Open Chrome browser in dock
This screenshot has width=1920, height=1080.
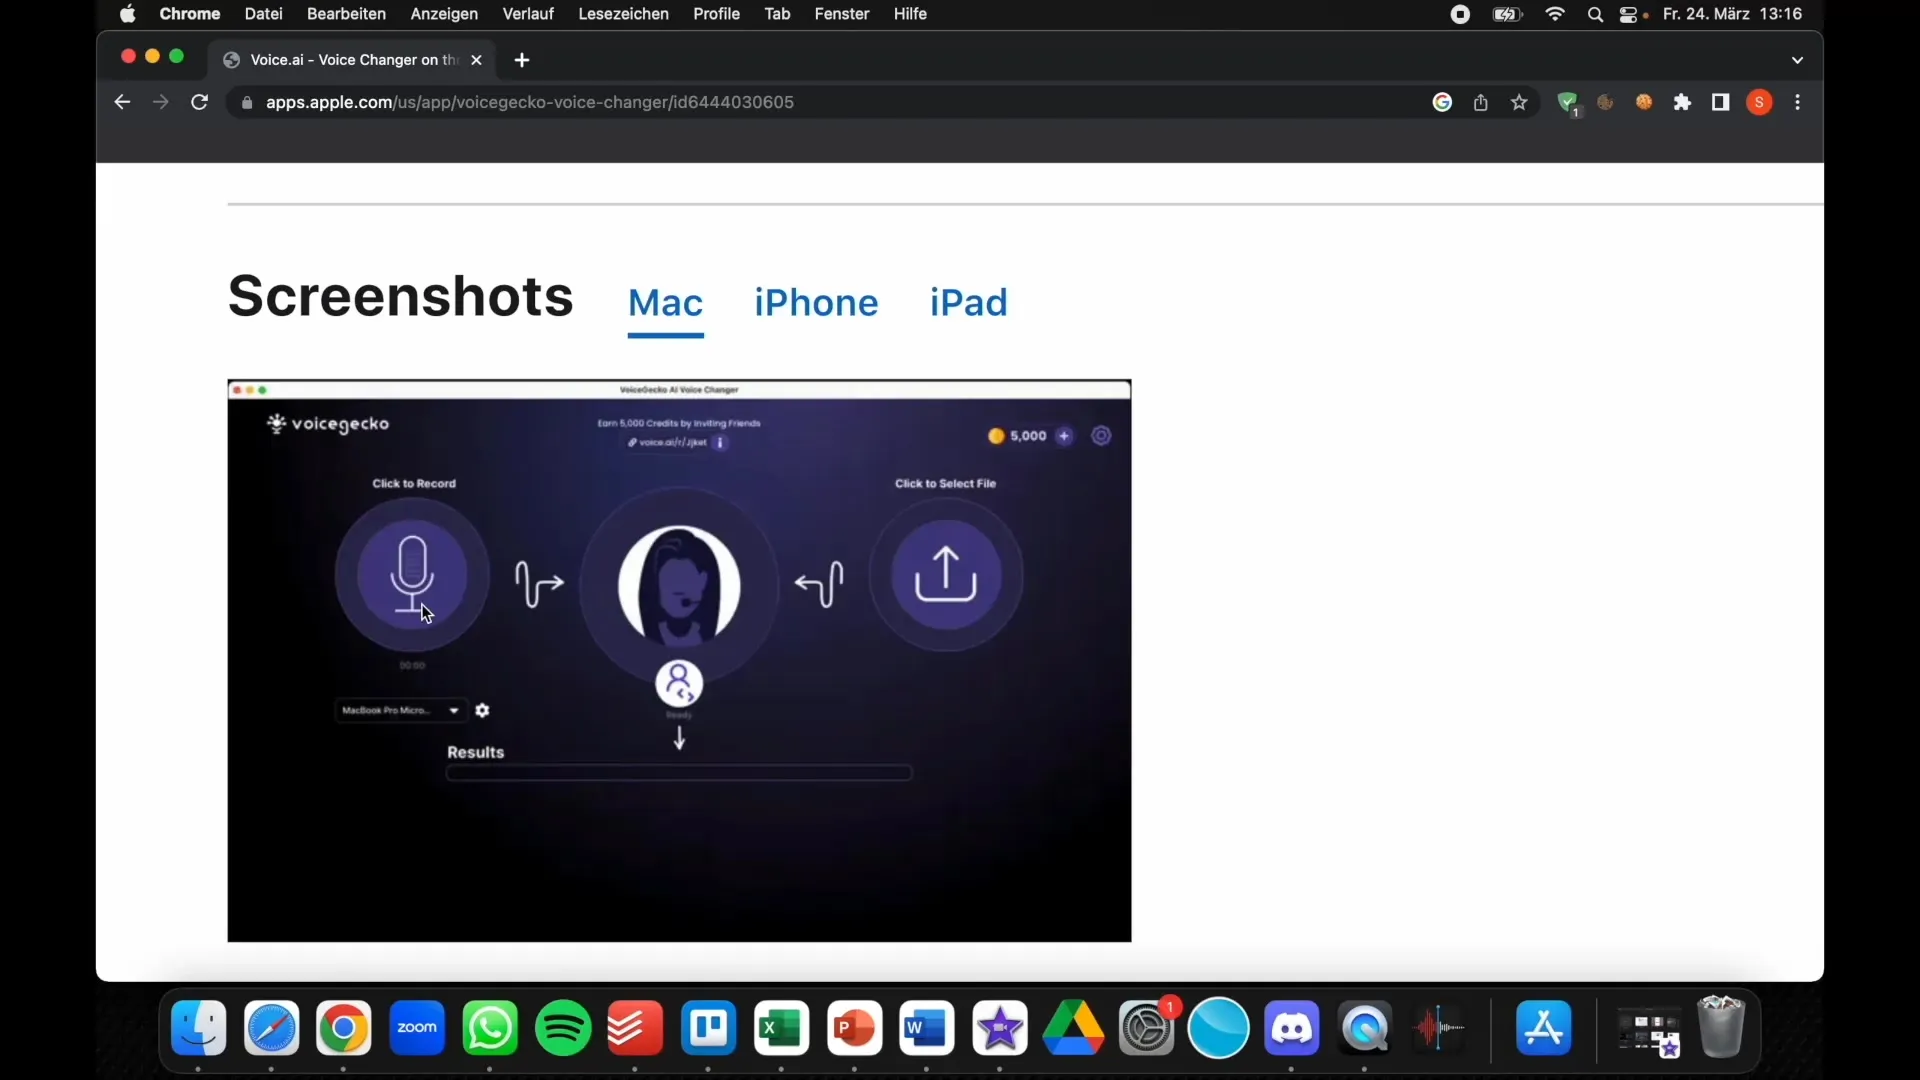[x=344, y=1027]
